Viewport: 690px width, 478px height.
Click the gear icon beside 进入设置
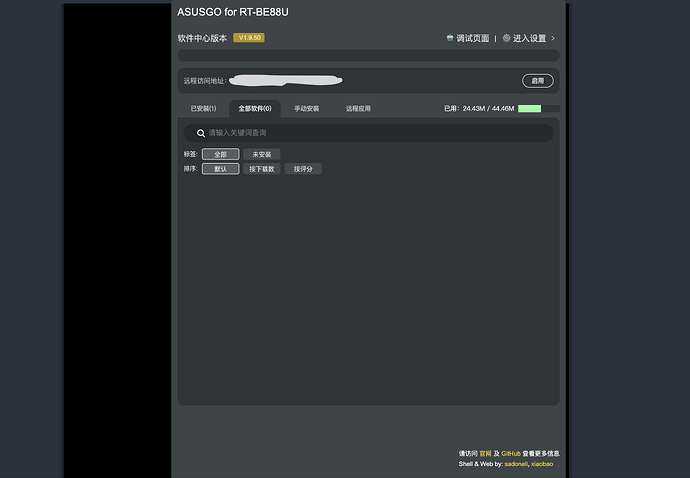click(x=506, y=38)
